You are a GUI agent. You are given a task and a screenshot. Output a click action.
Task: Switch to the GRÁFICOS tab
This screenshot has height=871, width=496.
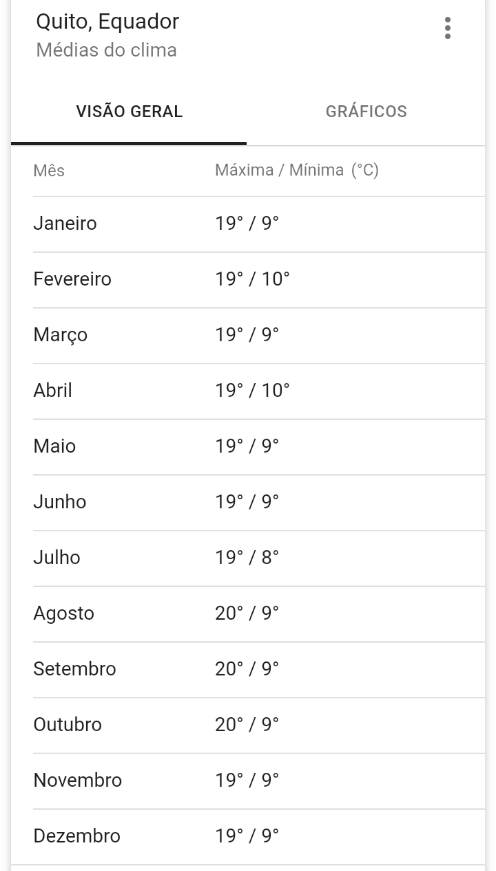pos(366,111)
